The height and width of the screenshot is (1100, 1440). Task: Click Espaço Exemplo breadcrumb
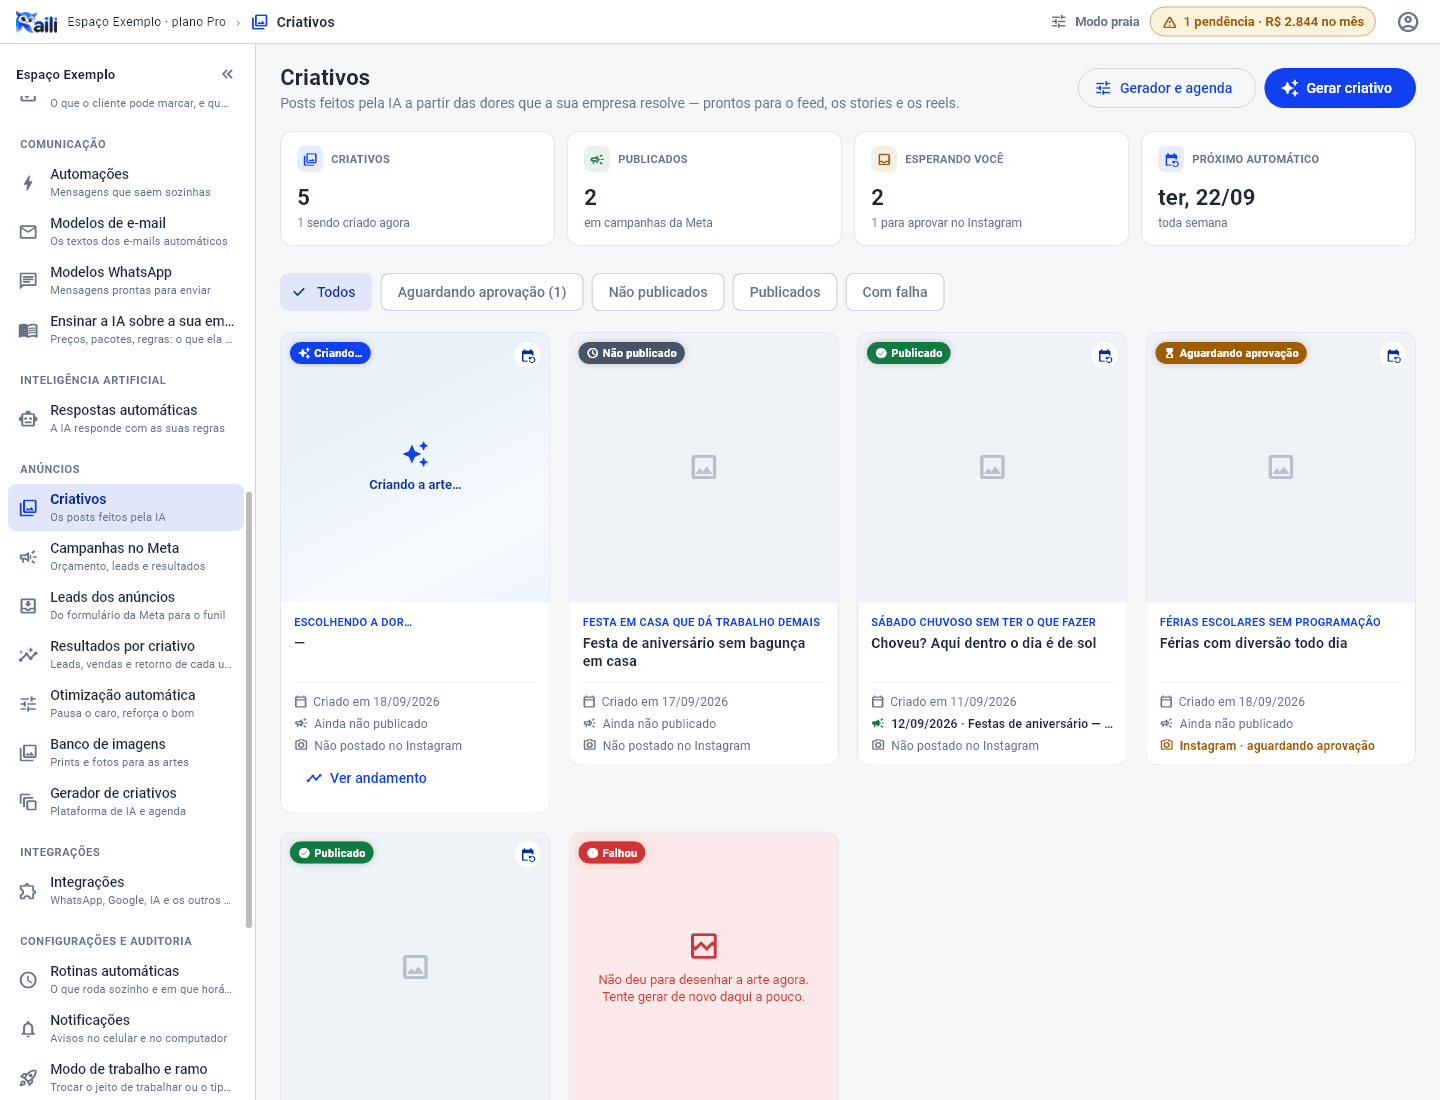coord(147,22)
